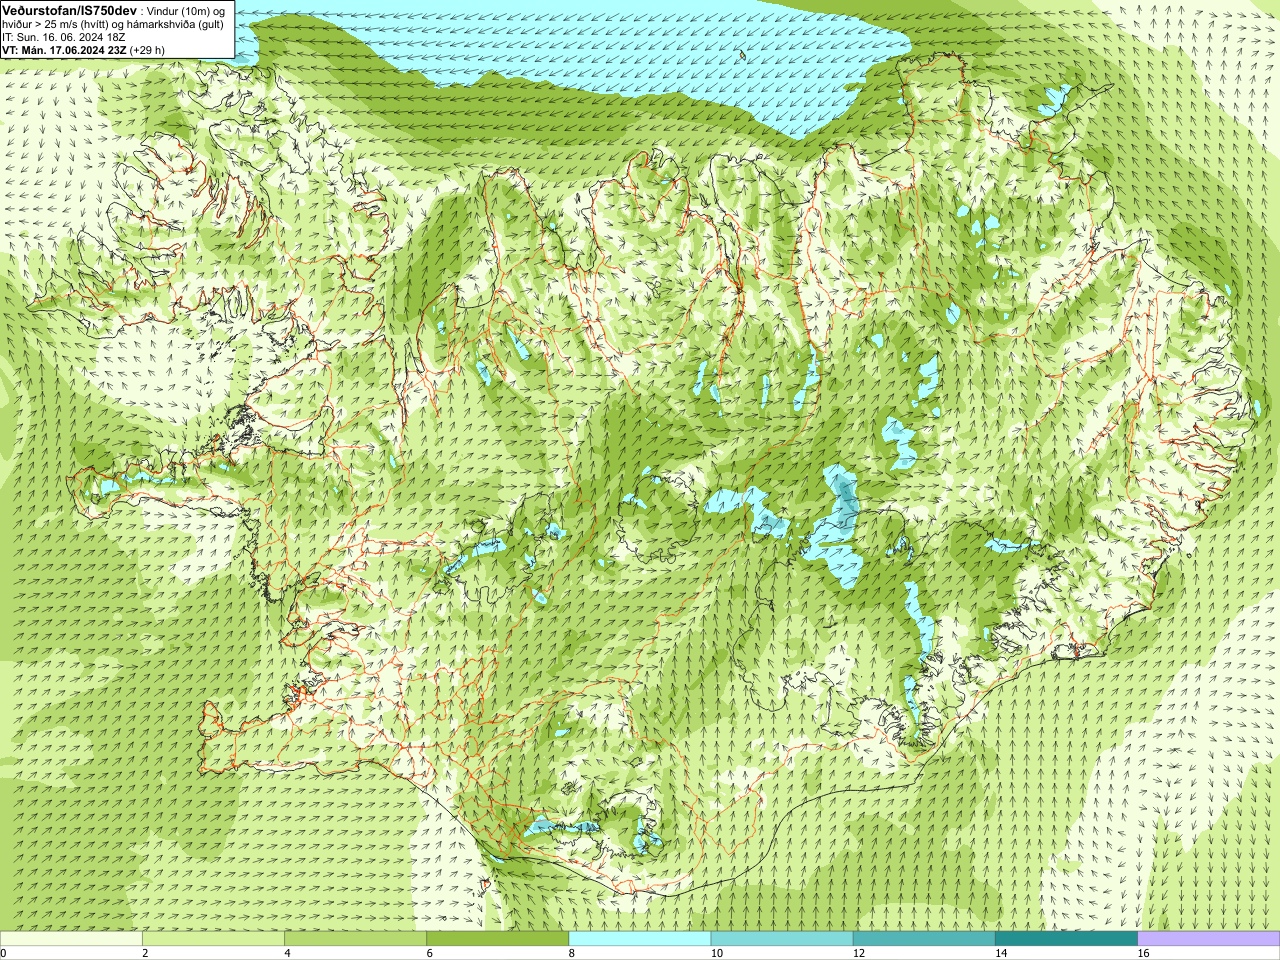The image size is (1280, 960).
Task: Click the scale label '8'
Action: [x=572, y=953]
